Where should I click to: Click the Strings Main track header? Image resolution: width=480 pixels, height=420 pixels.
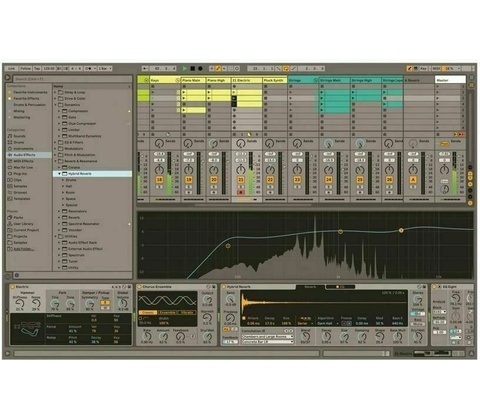(335, 80)
